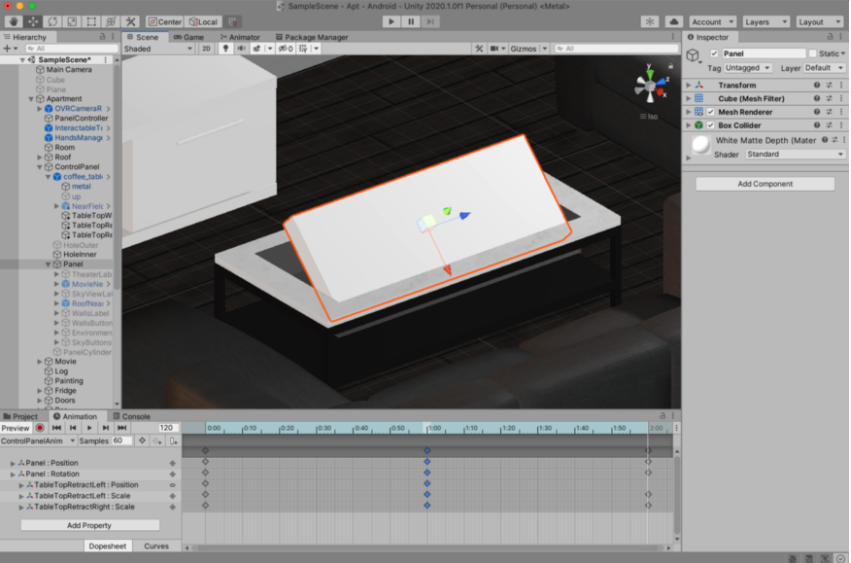851x563 pixels.
Task: Uncheck the Box Collider component
Action: click(711, 125)
